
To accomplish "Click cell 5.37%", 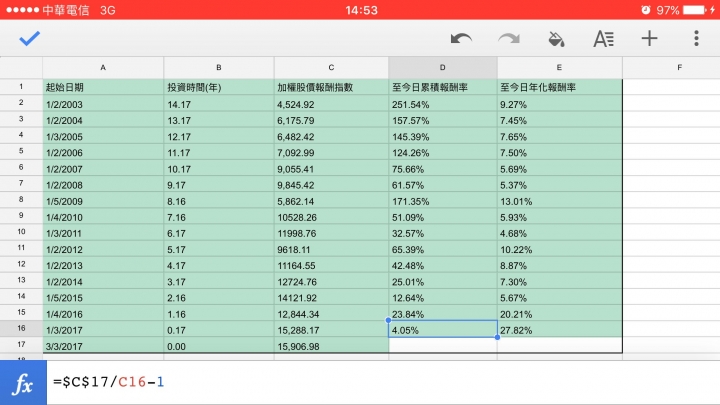I will click(x=560, y=185).
